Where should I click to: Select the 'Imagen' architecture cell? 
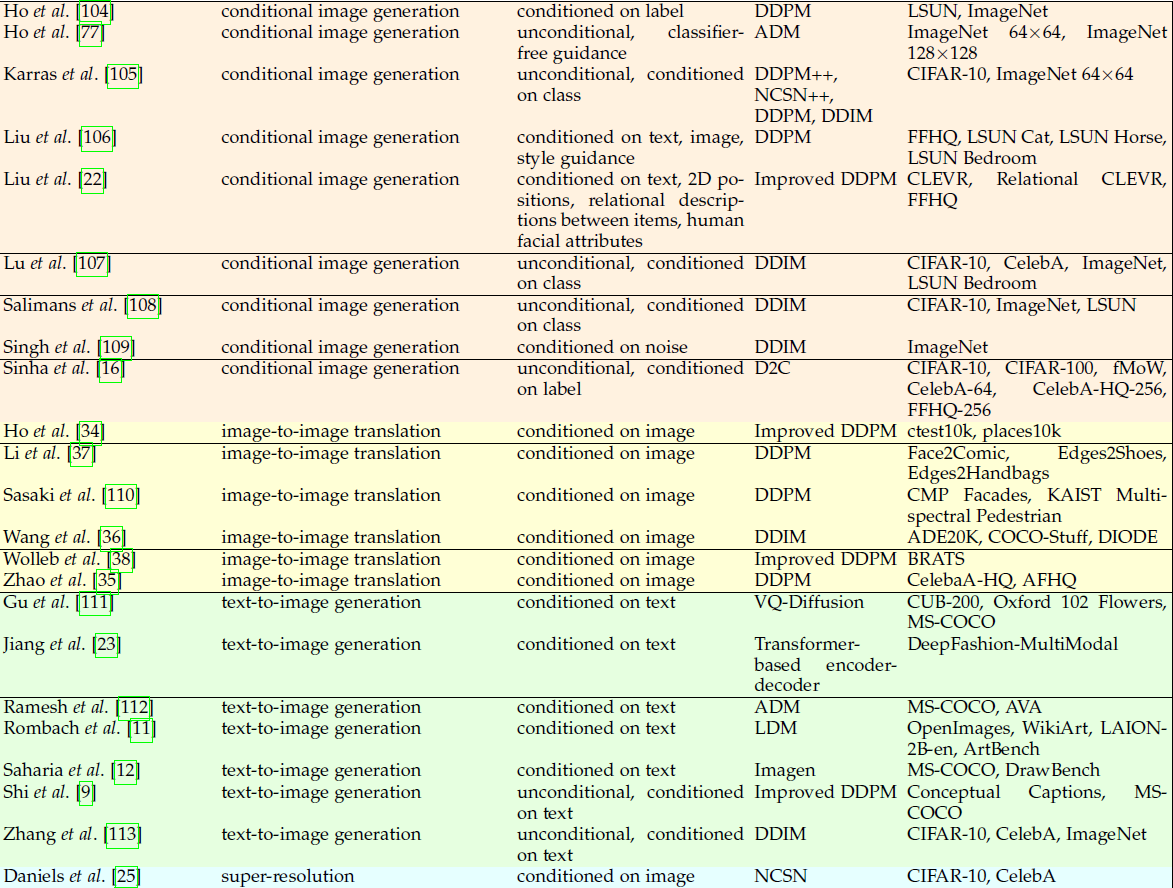coord(785,771)
